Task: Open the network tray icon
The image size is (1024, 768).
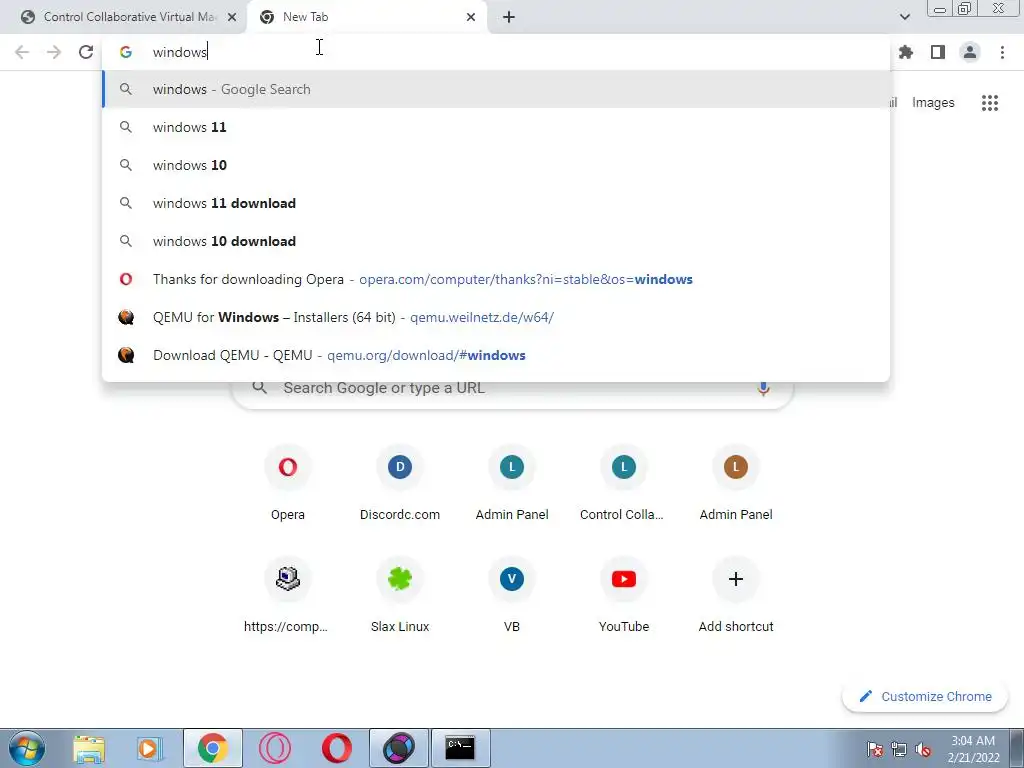Action: 899,750
